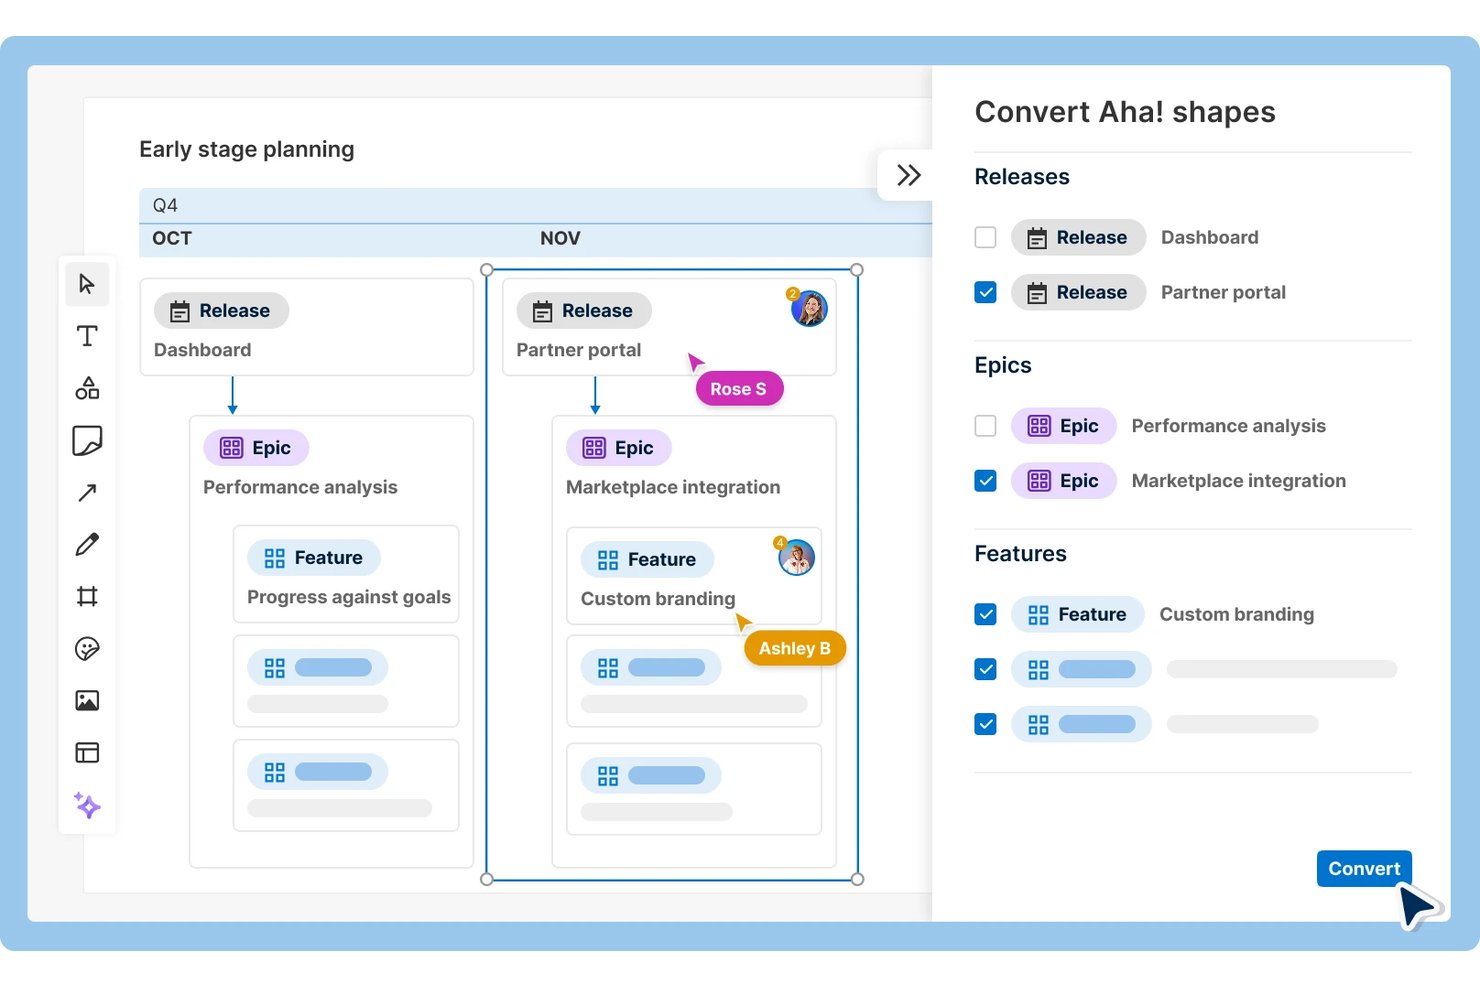The height and width of the screenshot is (987, 1480).
Task: Click the "Early stage planning" title
Action: tap(247, 149)
